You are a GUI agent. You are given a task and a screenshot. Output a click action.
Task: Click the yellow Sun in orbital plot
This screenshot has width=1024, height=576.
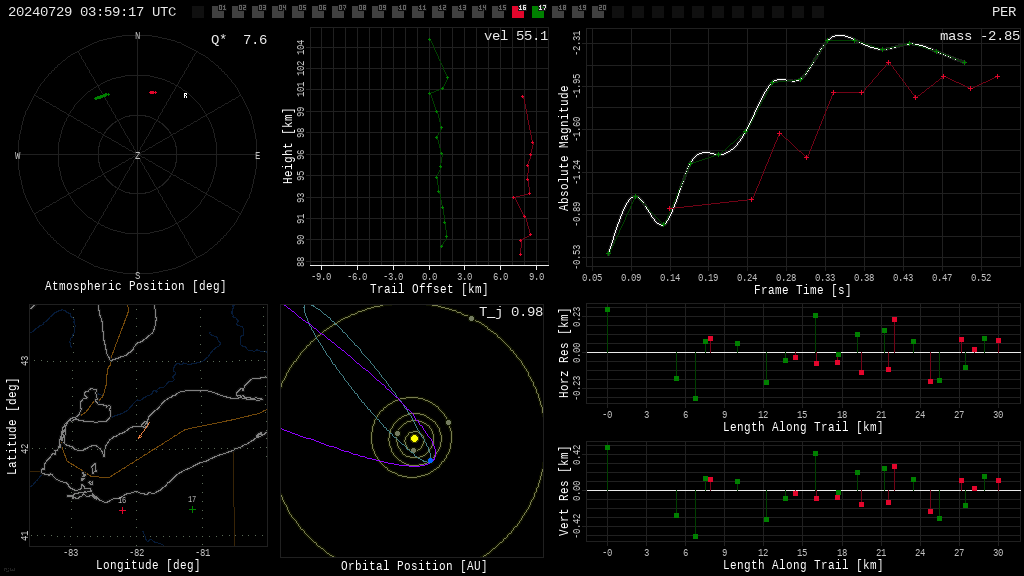(414, 438)
